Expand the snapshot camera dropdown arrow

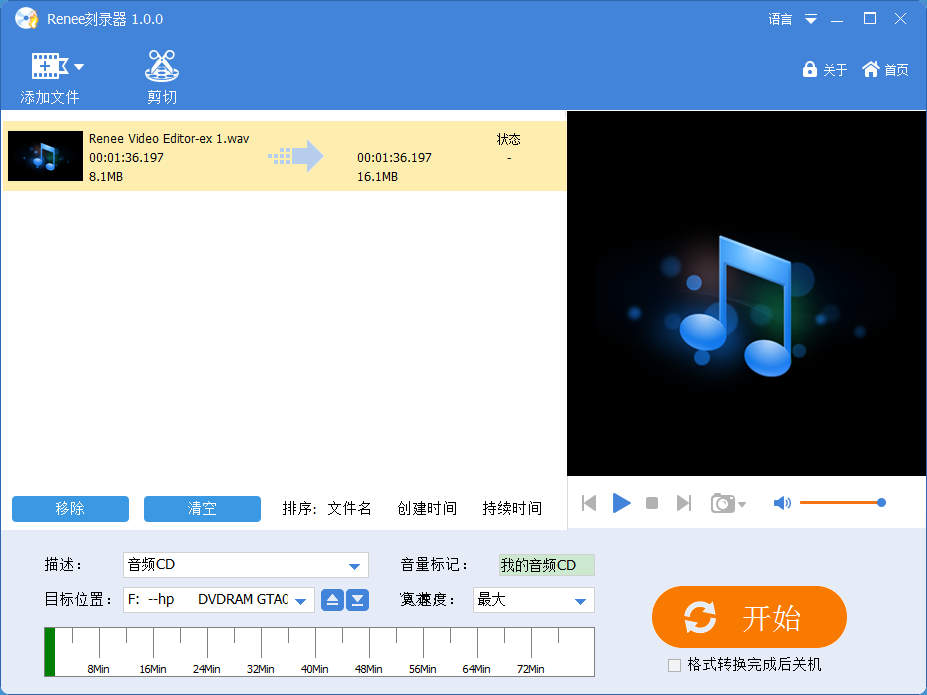tap(742, 505)
